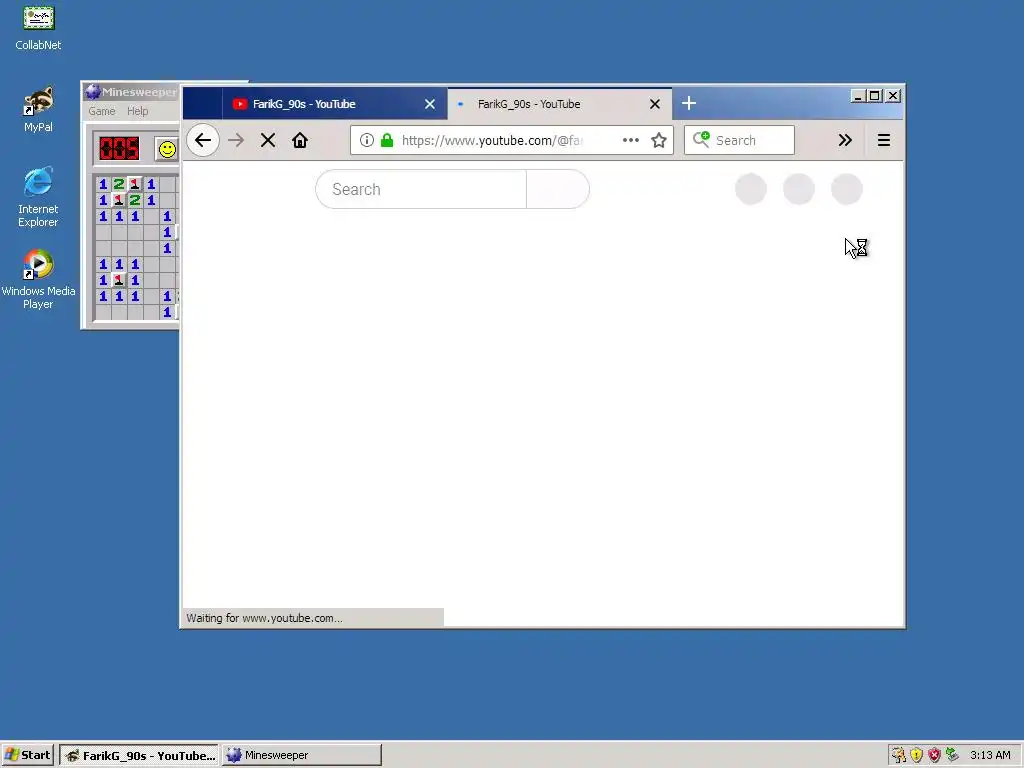The height and width of the screenshot is (768, 1024).
Task: Click the green-arrow safely remove hardware tray icon
Action: pyautogui.click(x=952, y=755)
